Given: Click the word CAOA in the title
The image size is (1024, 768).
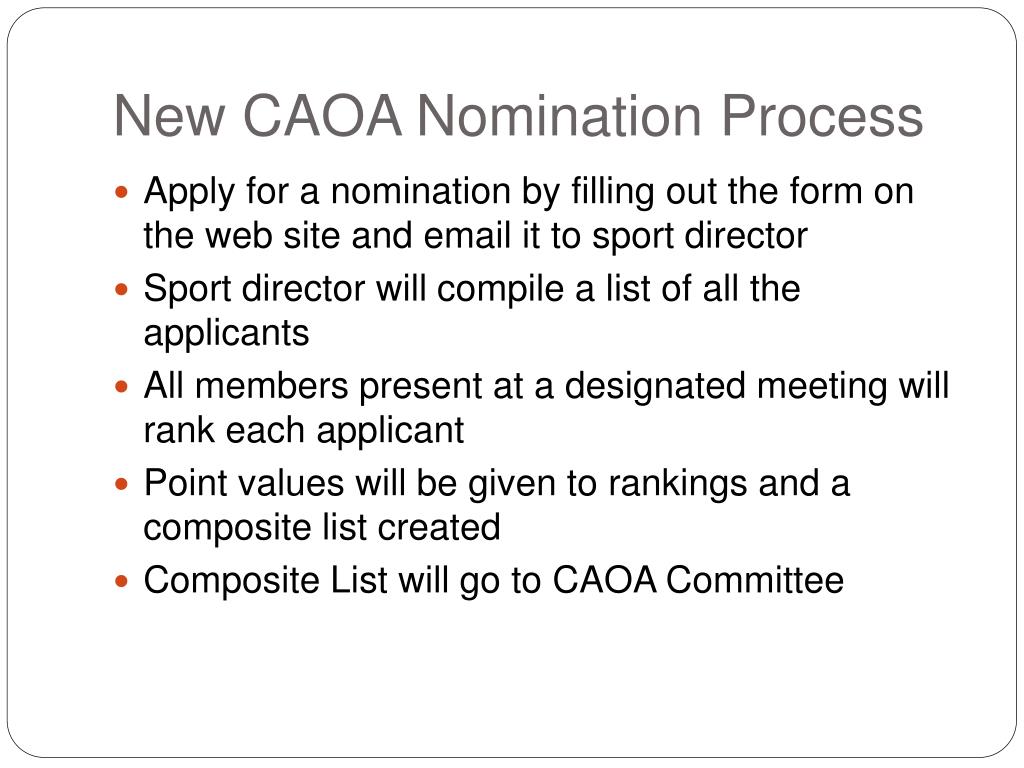Looking at the screenshot, I should 322,116.
